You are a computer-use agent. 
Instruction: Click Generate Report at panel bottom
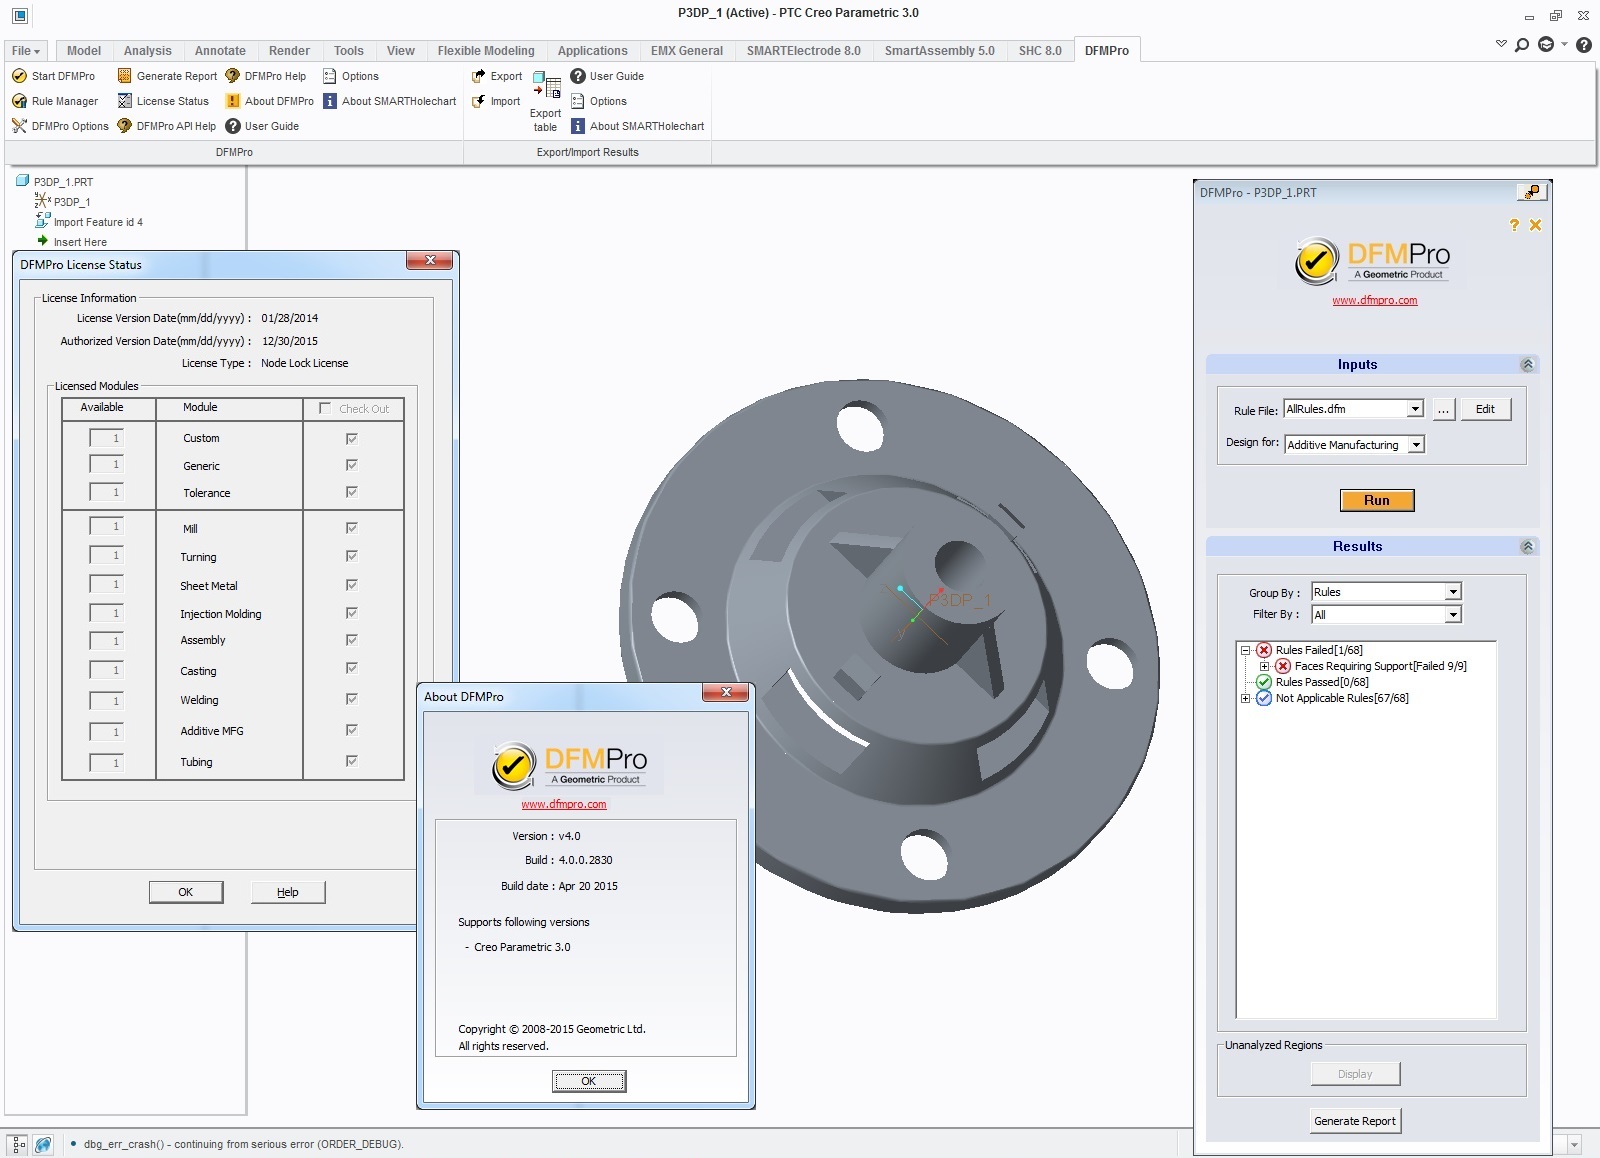coord(1355,1121)
